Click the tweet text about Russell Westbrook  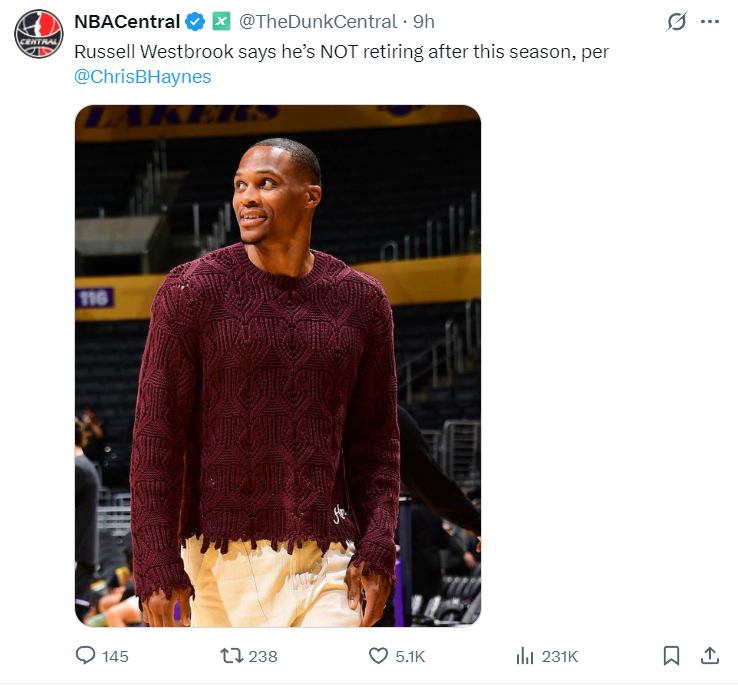(340, 52)
